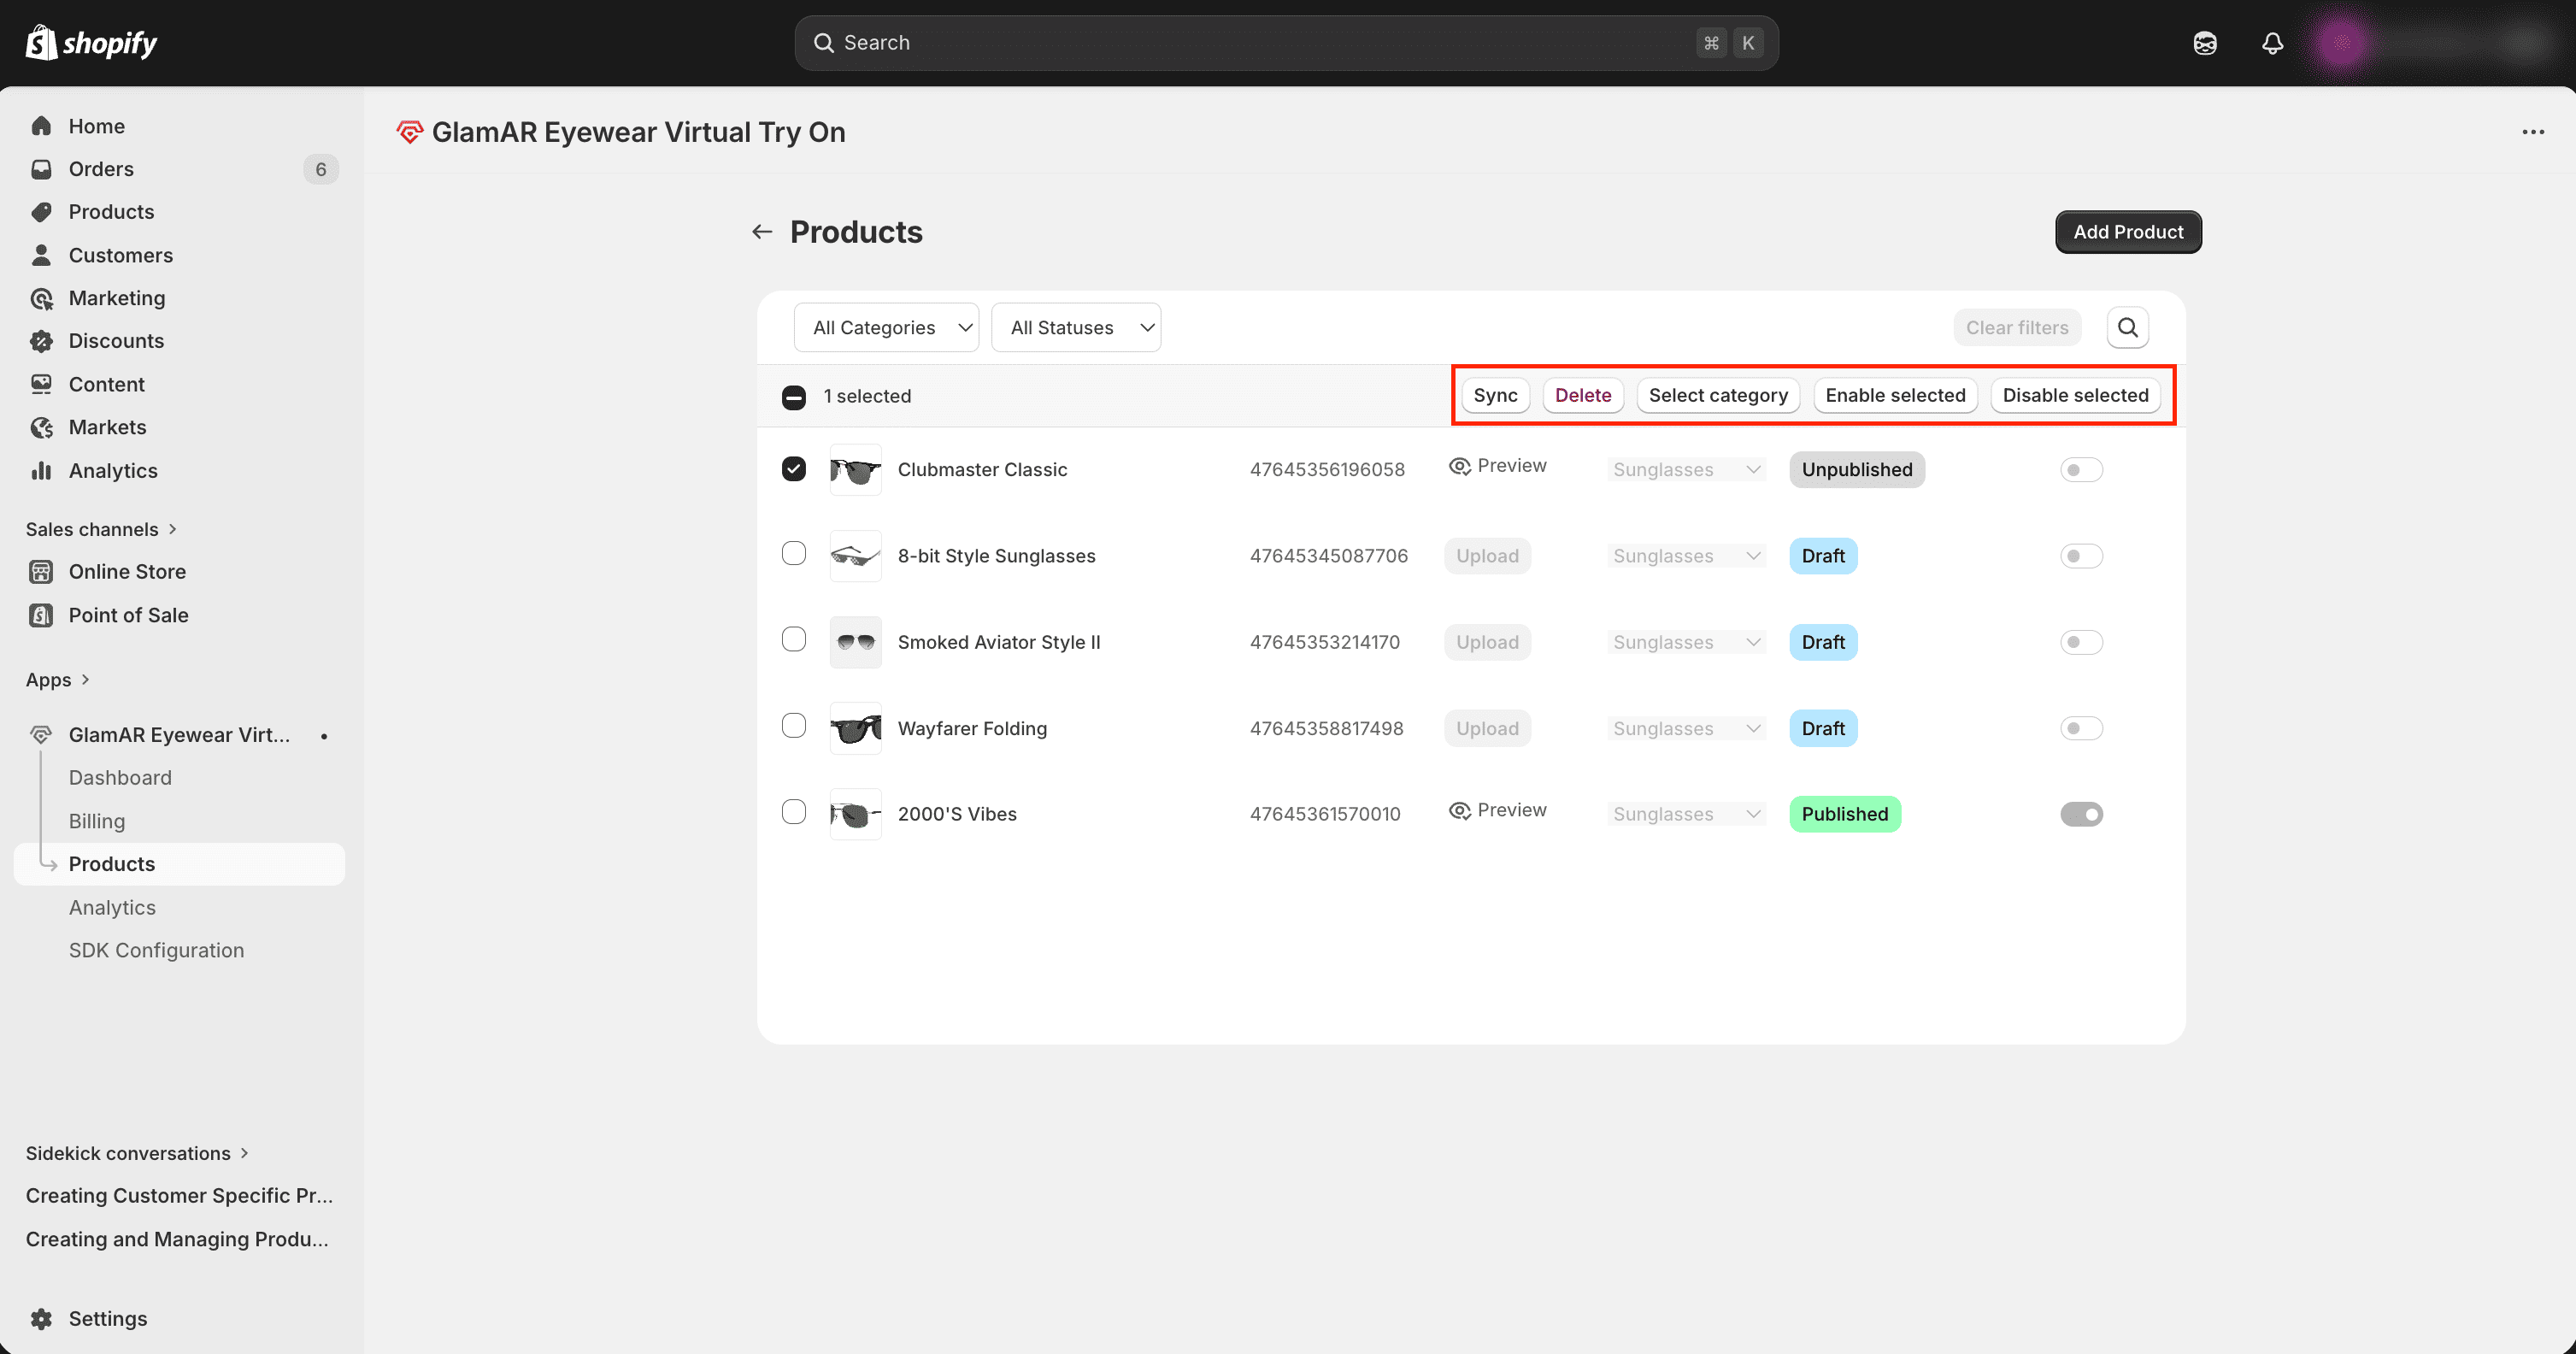Open Analytics under GlamAR app menu

[x=112, y=907]
